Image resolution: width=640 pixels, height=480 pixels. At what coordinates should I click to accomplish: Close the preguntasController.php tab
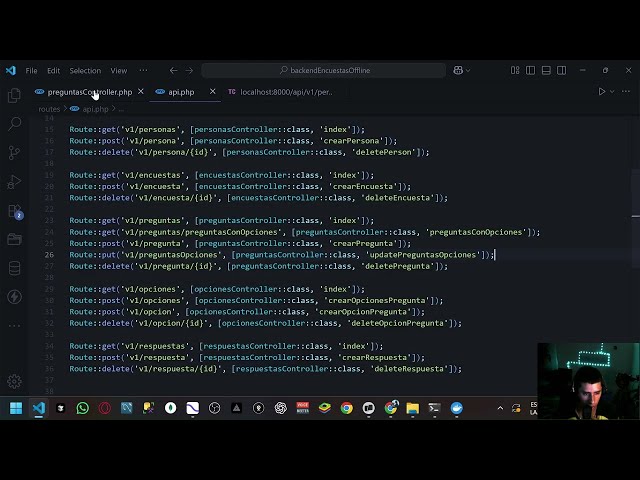140,91
